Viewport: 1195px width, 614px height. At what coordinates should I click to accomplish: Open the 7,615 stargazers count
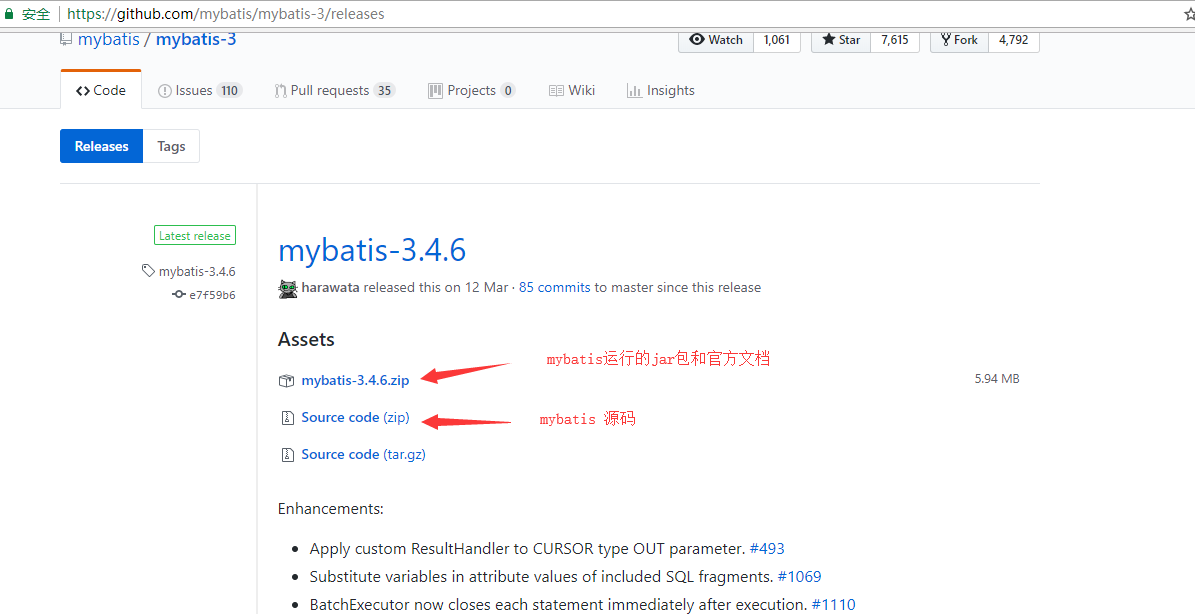[895, 40]
